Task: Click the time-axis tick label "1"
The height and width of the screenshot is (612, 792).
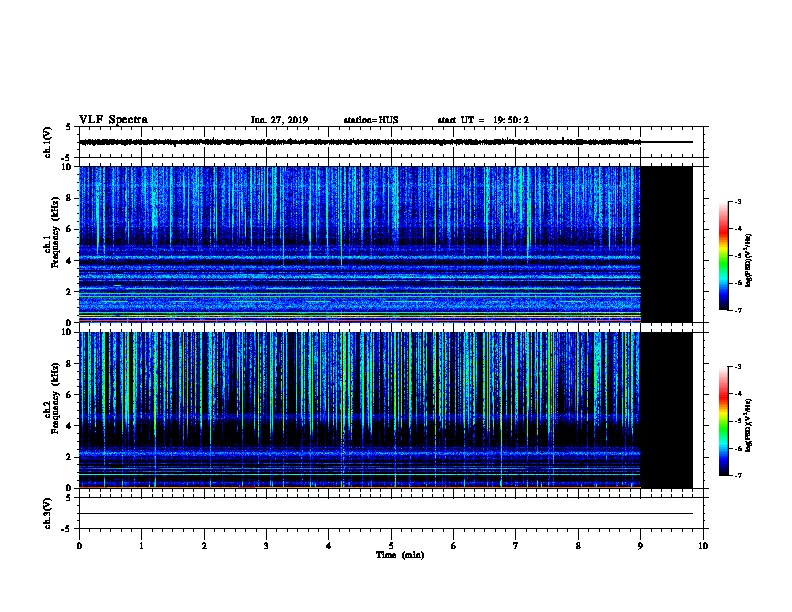Action: (x=142, y=546)
